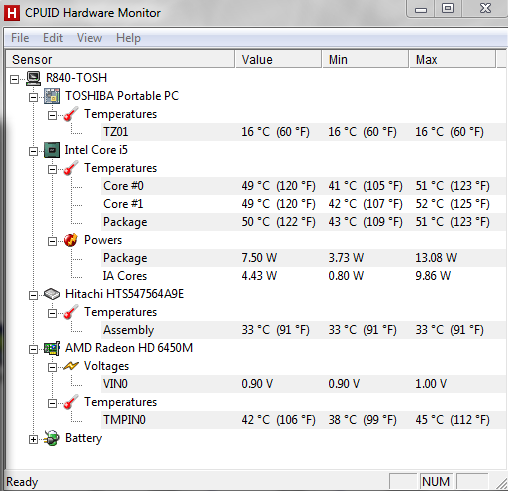Screen dimensions: 508x491
Task: Click the Intel Core i5 processor chip icon
Action: (x=52, y=150)
